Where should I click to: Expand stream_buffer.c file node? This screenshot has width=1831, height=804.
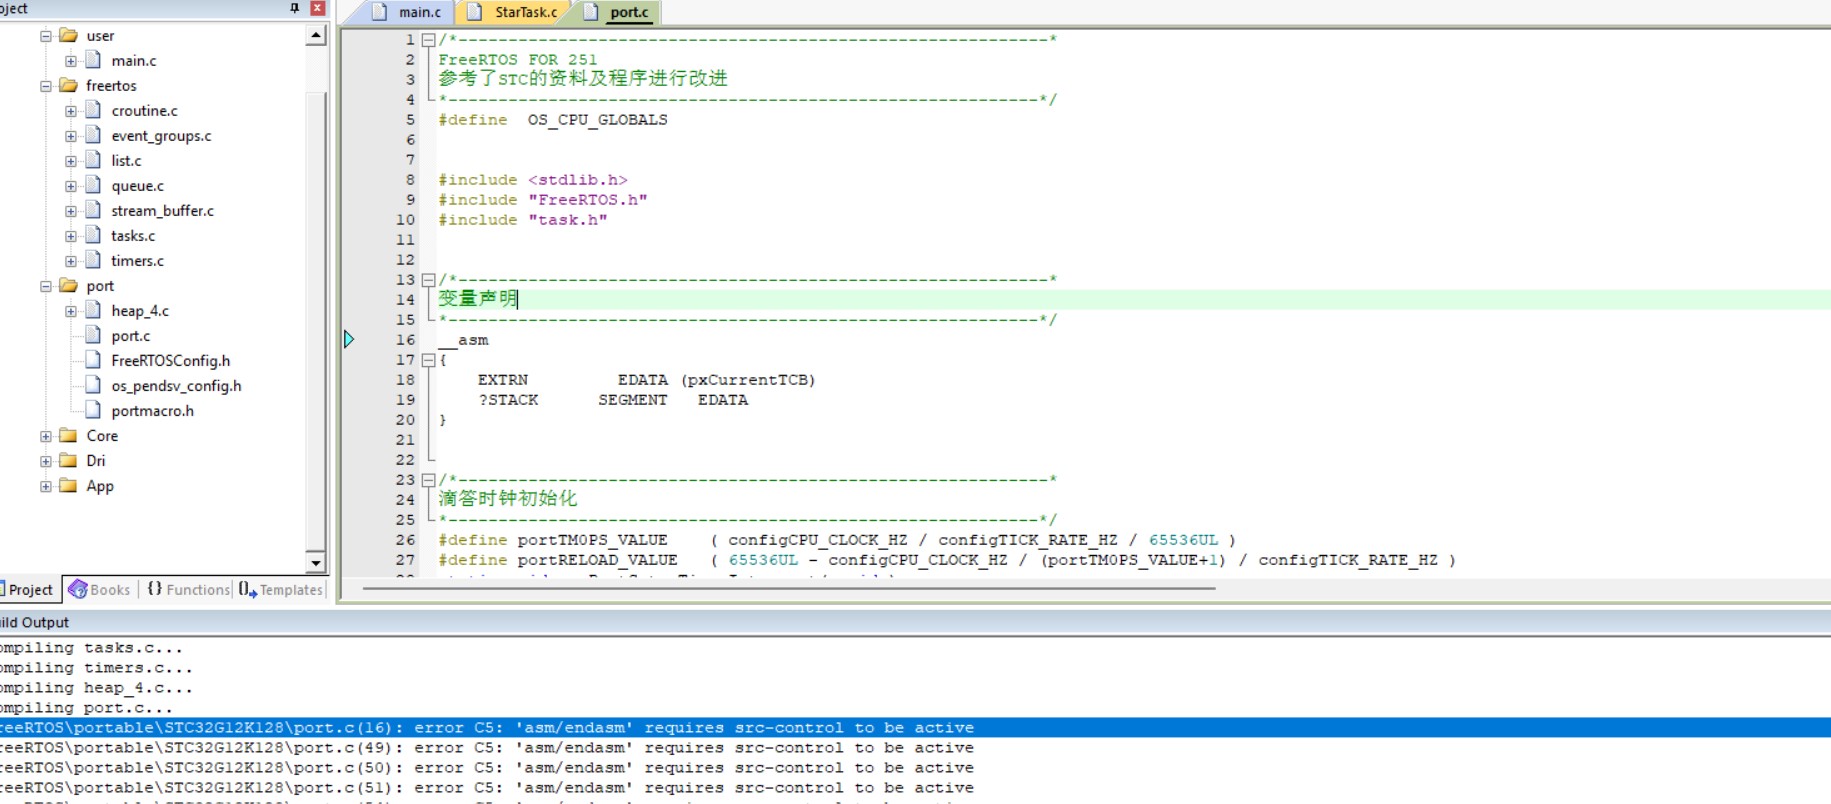[71, 211]
